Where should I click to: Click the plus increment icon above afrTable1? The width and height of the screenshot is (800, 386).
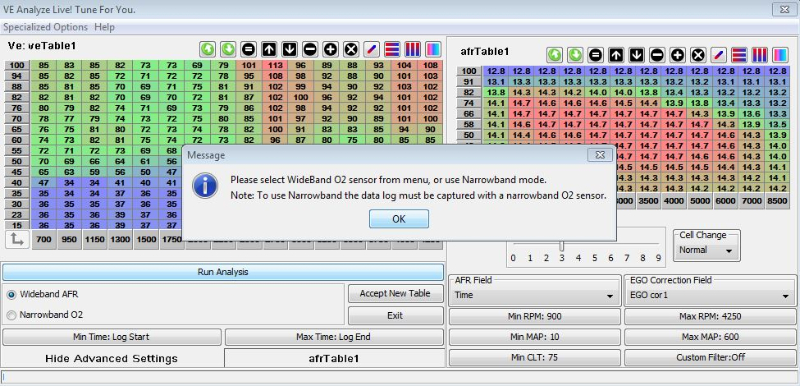tap(677, 55)
